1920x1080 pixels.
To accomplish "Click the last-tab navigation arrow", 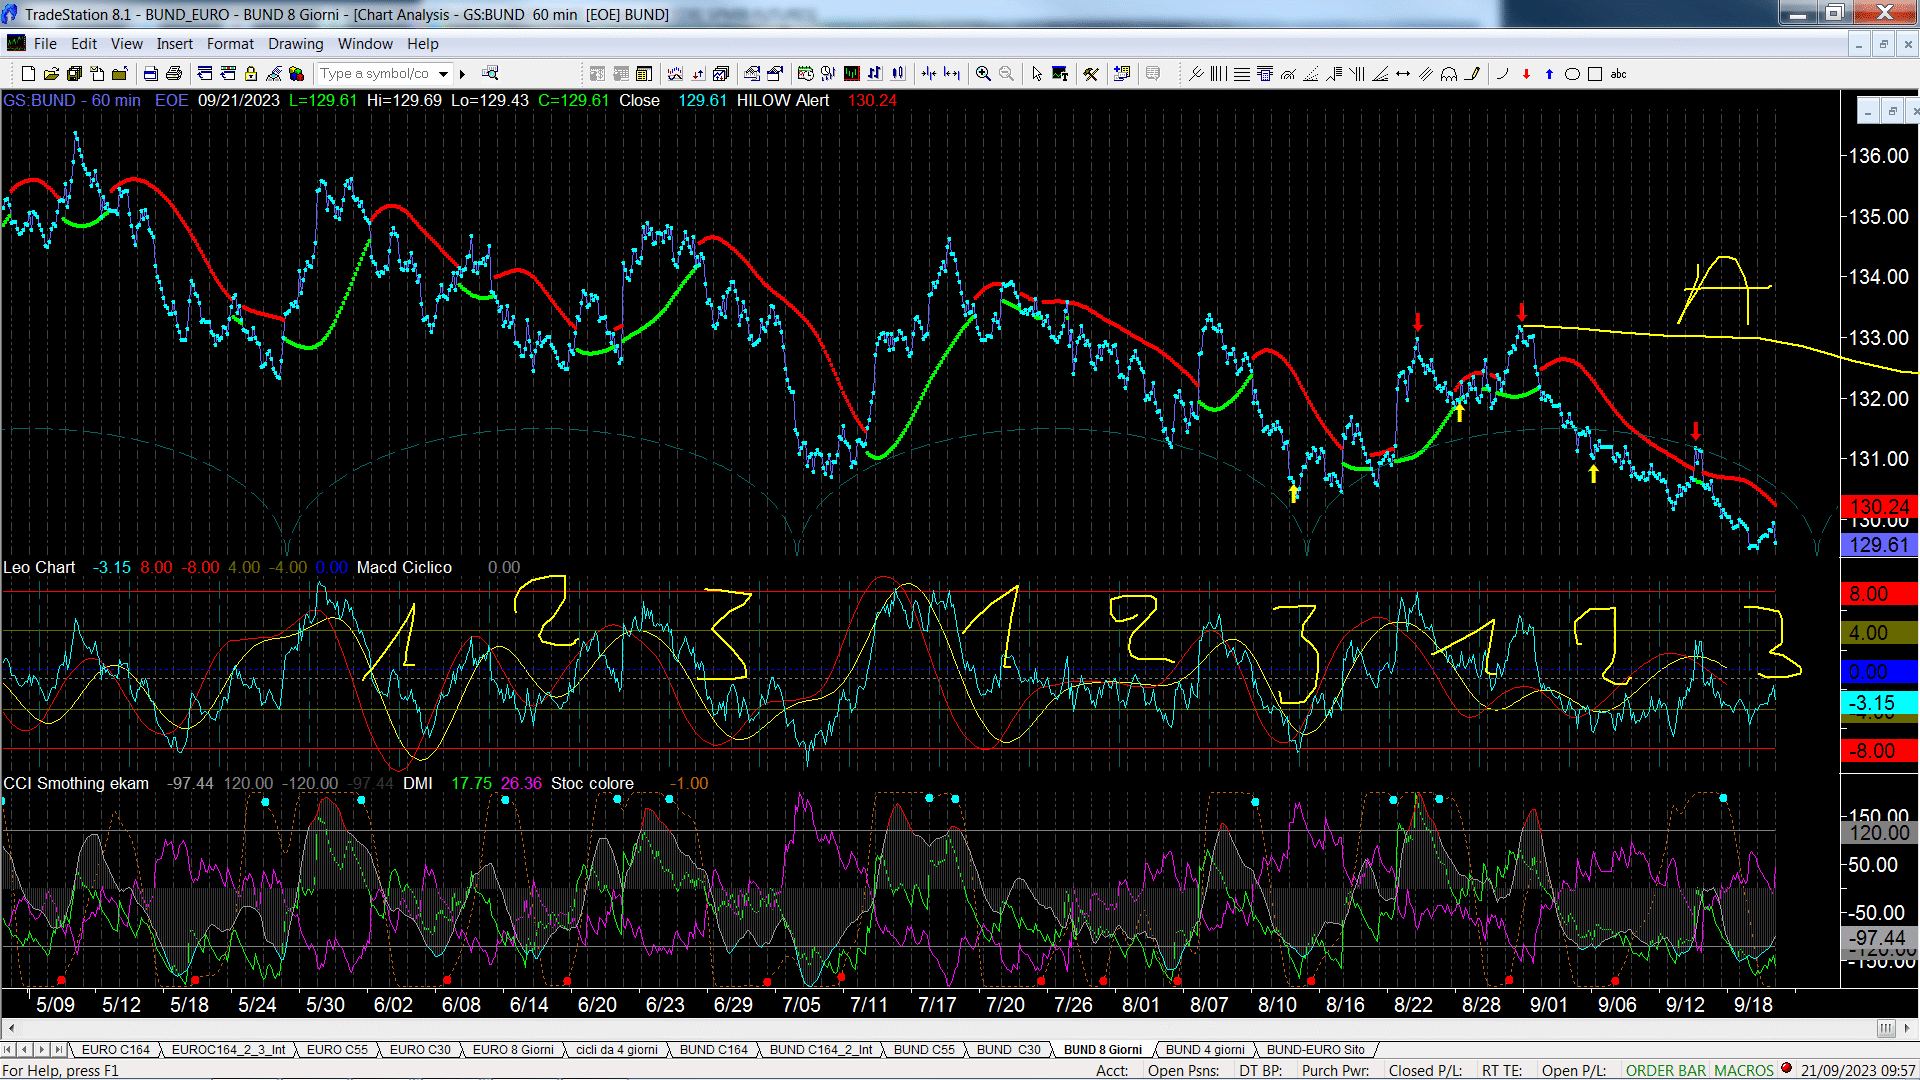I will [59, 1050].
